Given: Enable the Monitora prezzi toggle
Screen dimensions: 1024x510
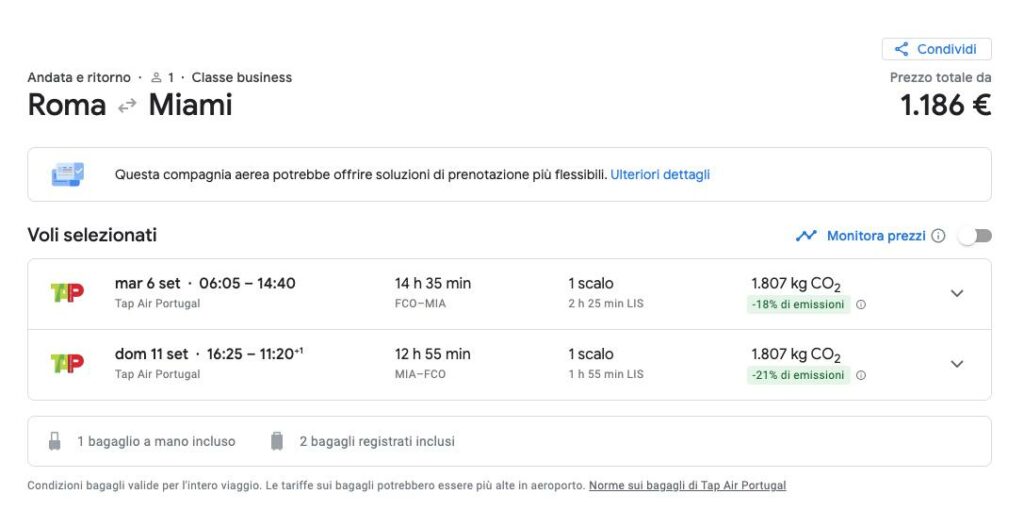Looking at the screenshot, I should pyautogui.click(x=974, y=236).
